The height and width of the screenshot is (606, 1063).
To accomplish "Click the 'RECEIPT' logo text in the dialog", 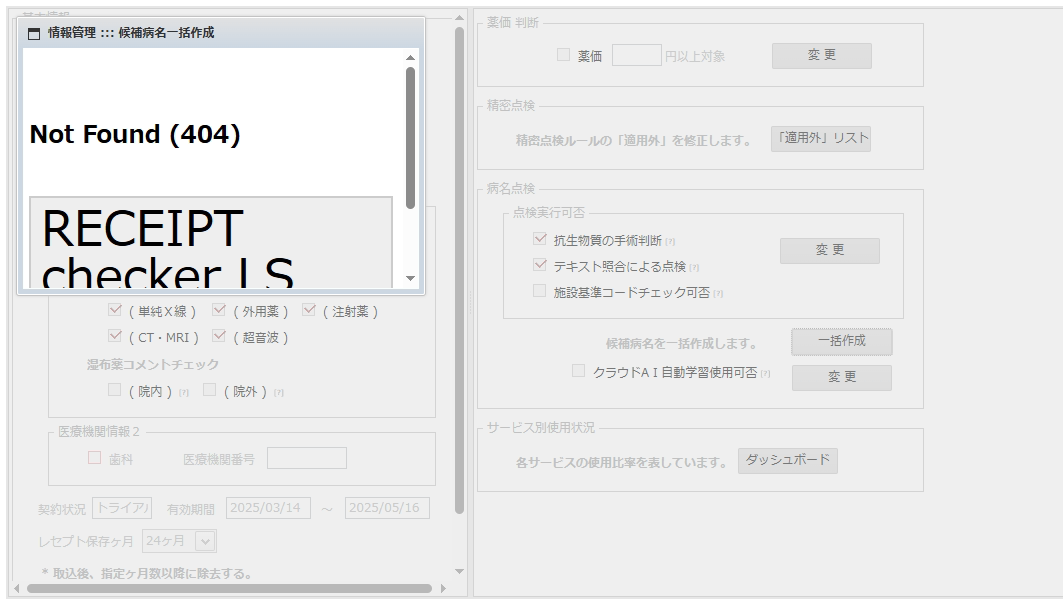I will click(142, 228).
